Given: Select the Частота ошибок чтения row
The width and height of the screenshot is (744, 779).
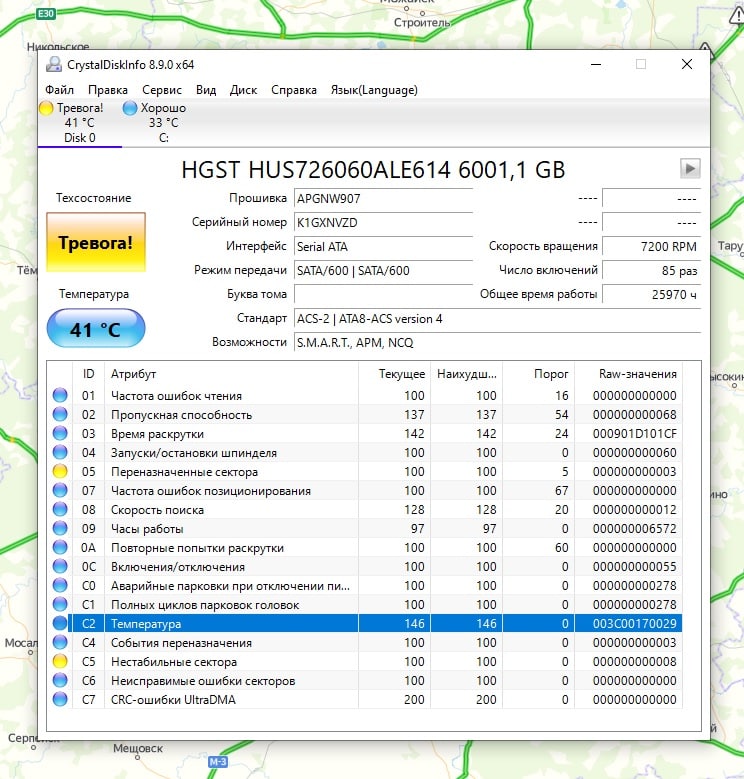Looking at the screenshot, I should click(365, 395).
